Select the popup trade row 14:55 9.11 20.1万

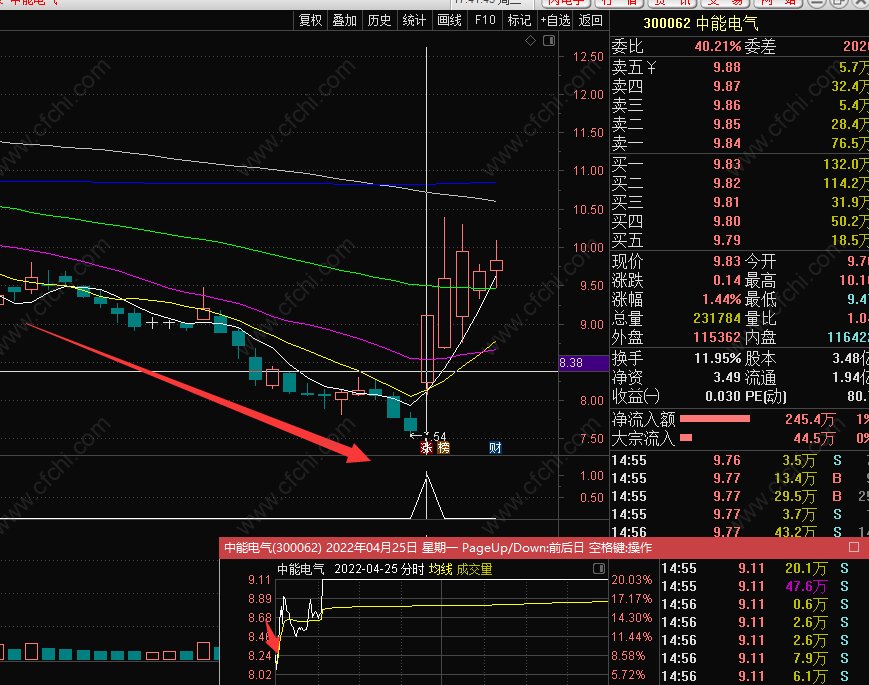pos(764,569)
